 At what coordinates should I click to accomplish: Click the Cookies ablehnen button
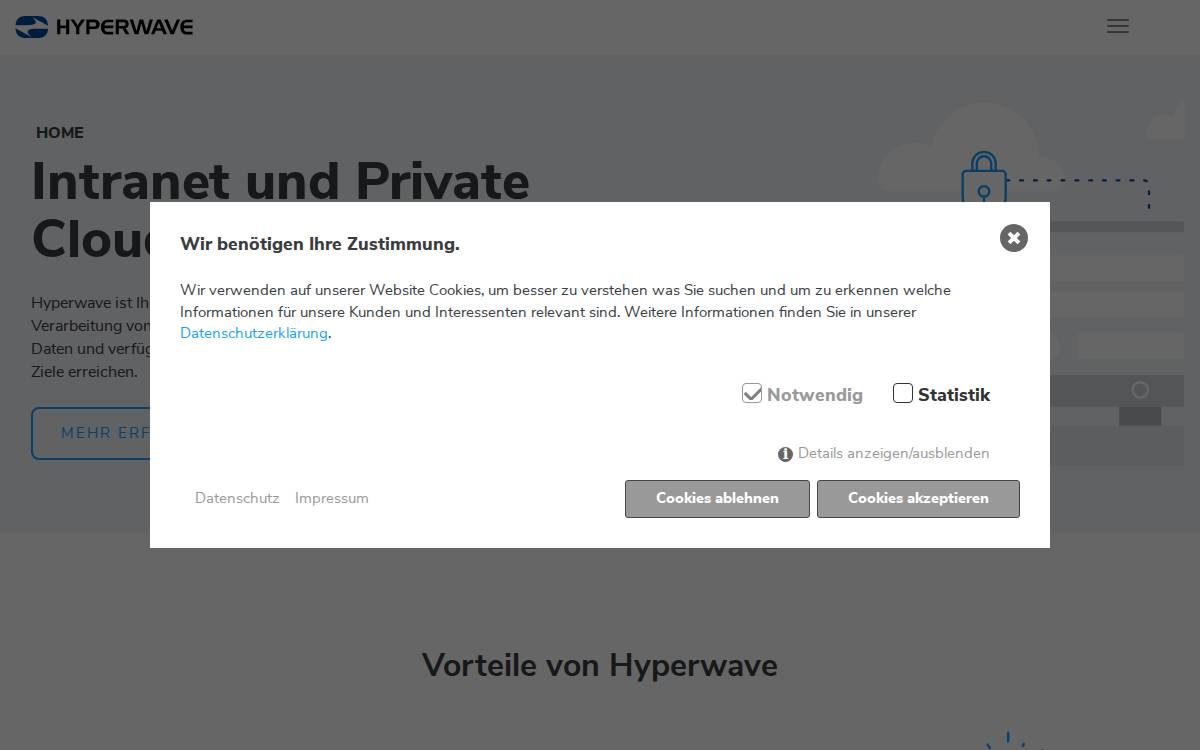coord(717,499)
